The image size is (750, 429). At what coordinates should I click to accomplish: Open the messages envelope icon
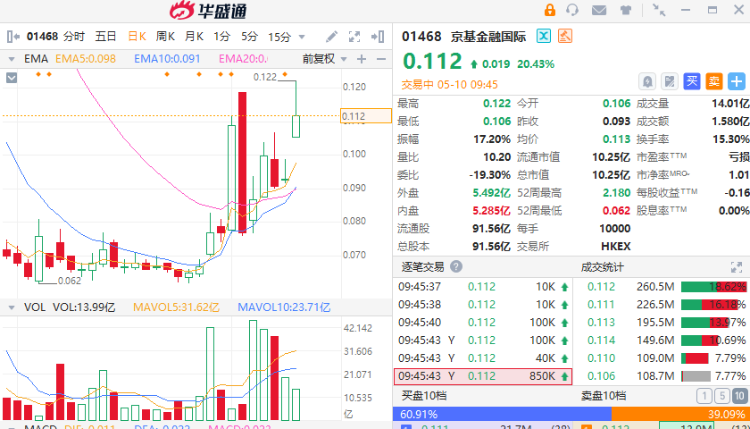599,10
